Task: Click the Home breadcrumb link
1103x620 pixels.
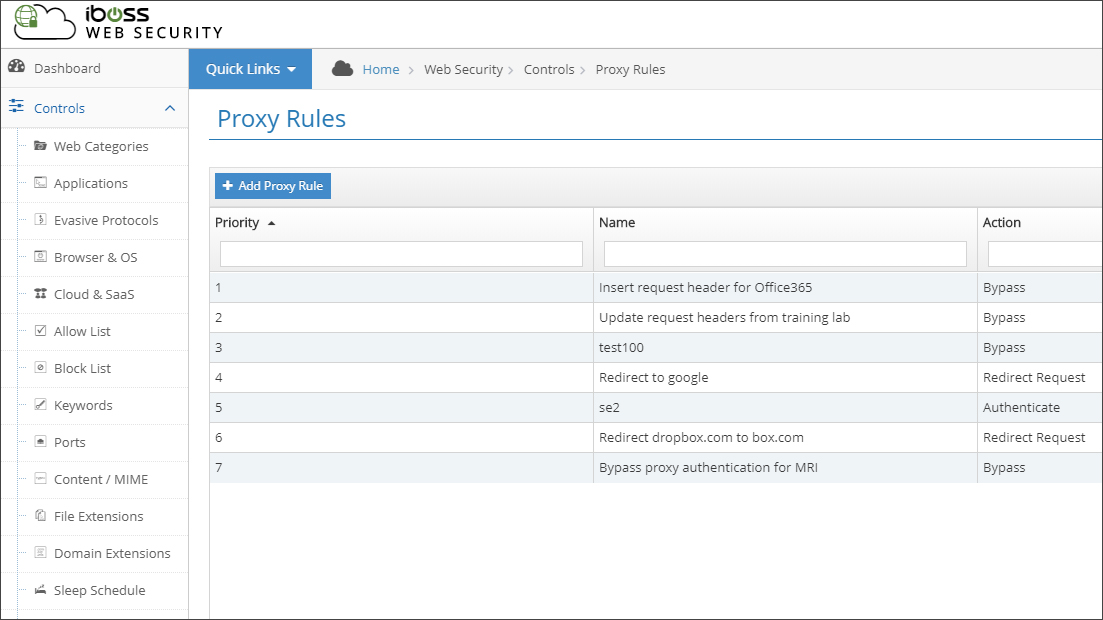Action: (x=381, y=69)
